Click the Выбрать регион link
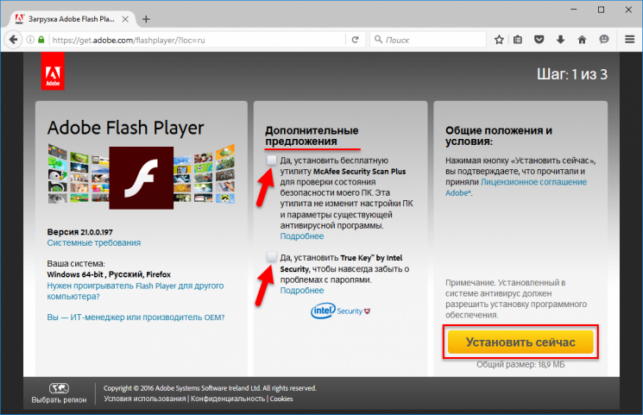The height and width of the screenshot is (415, 643). click(59, 400)
